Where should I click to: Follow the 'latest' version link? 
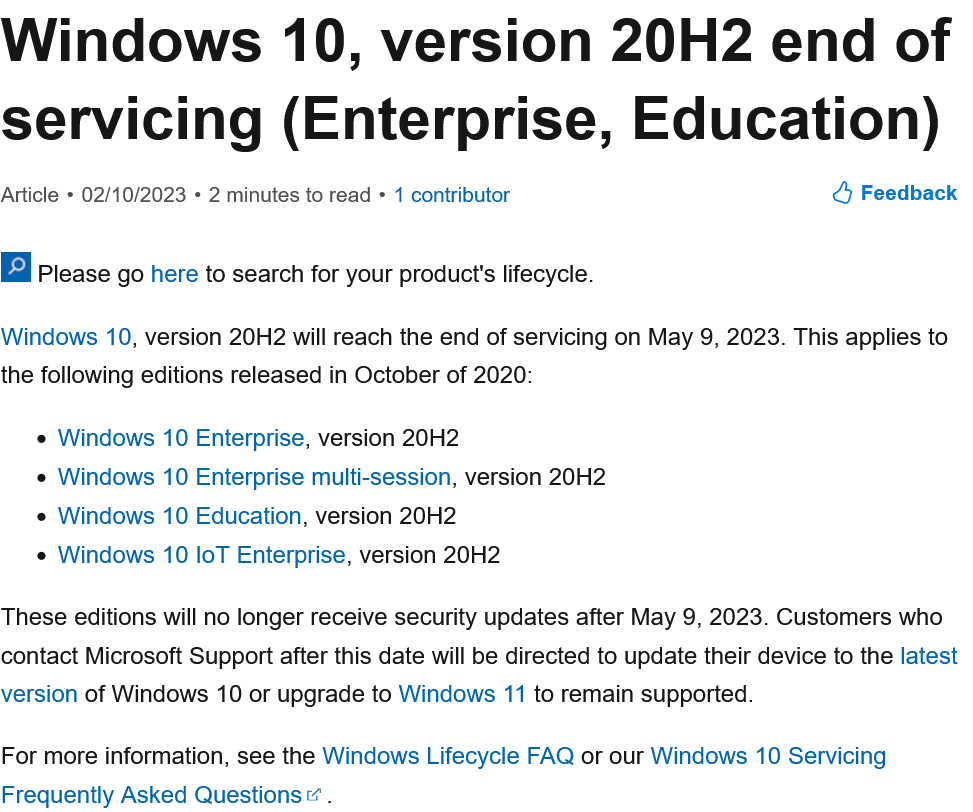pyautogui.click(x=929, y=656)
